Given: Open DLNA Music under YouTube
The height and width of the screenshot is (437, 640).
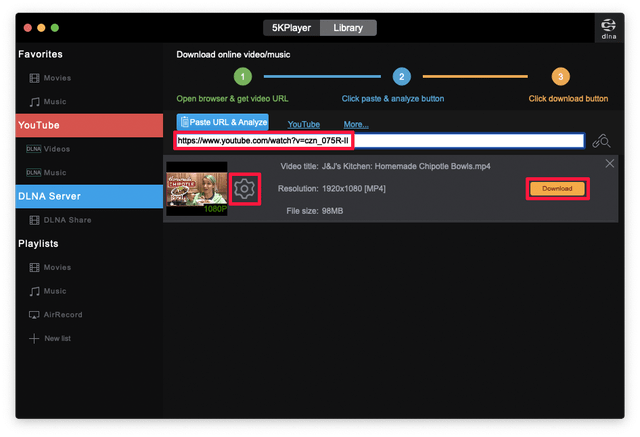Looking at the screenshot, I should [x=46, y=173].
